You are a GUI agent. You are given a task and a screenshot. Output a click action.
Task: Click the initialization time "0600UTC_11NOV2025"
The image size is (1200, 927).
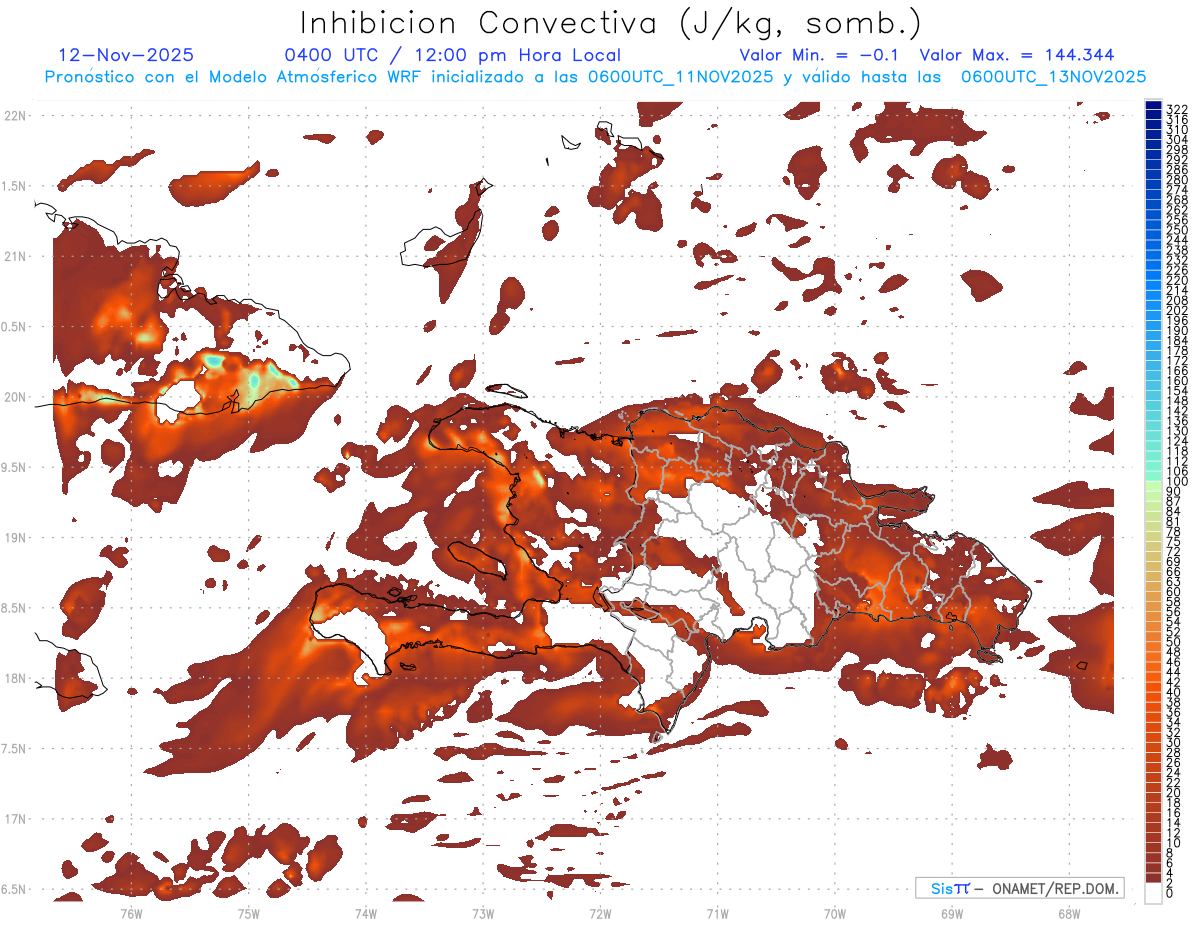(x=680, y=76)
